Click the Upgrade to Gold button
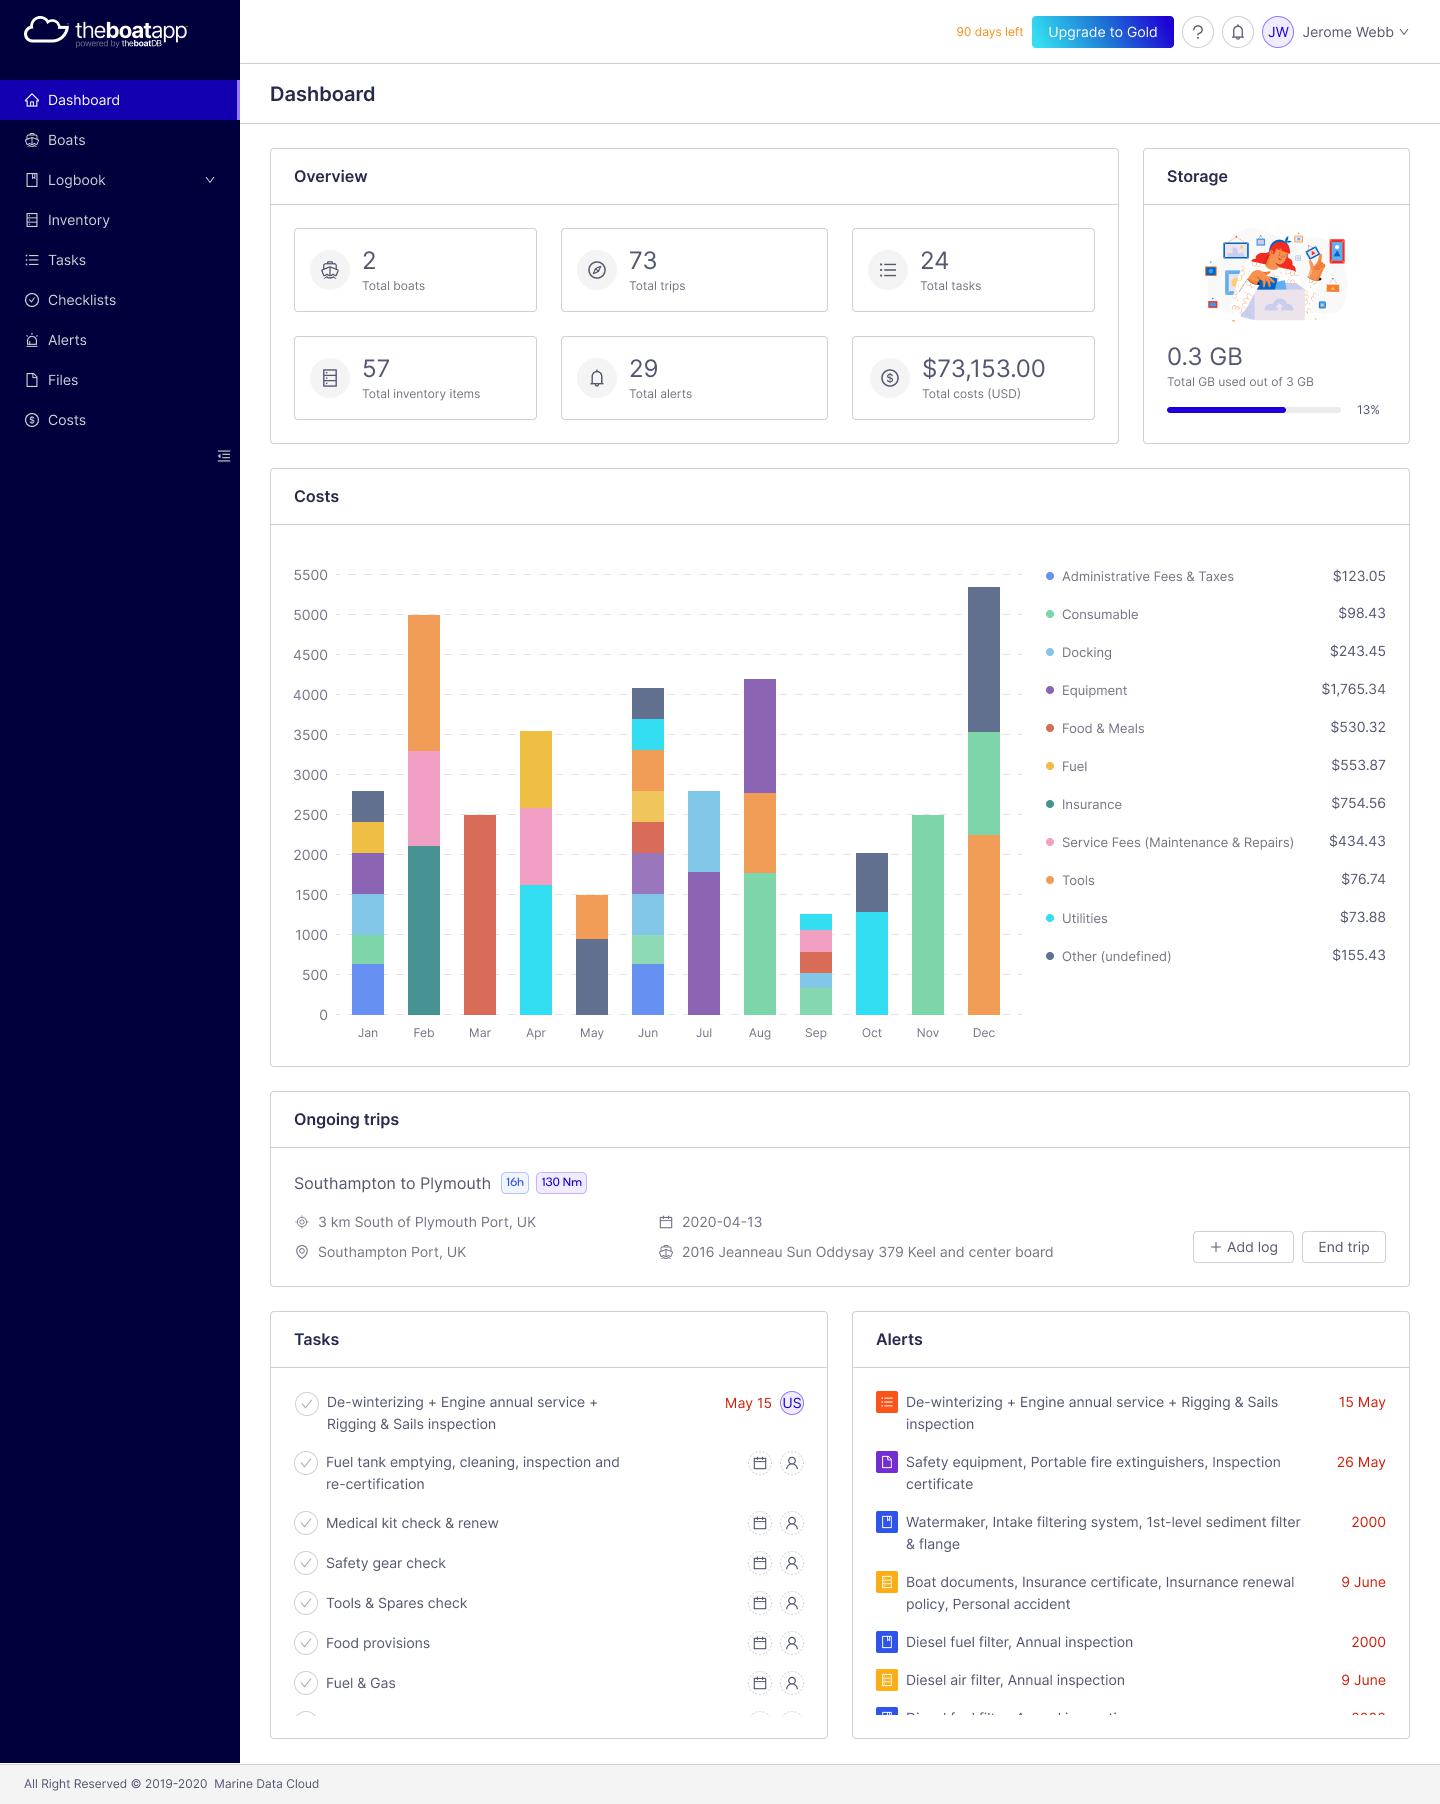This screenshot has width=1440, height=1804. click(x=1103, y=32)
